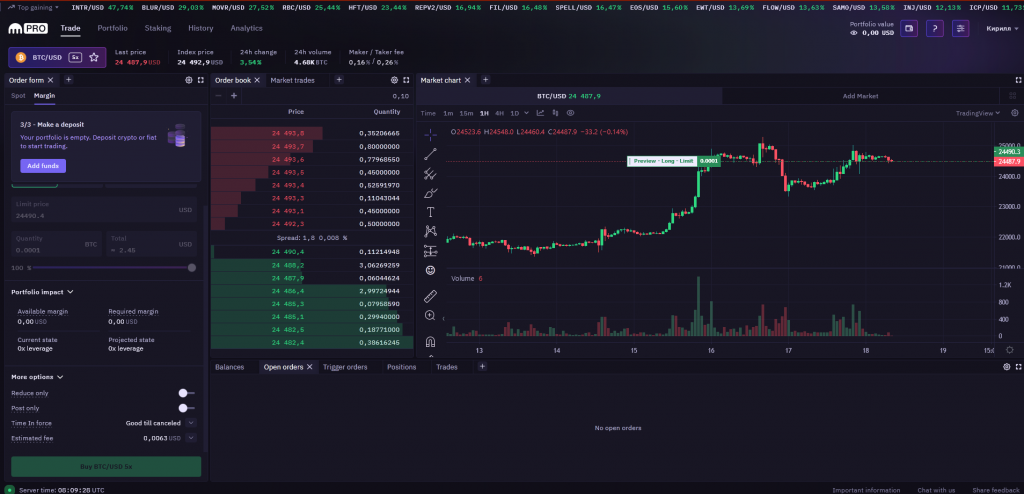
Task: Toggle portfolio value visibility eye icon
Action: [x=854, y=33]
